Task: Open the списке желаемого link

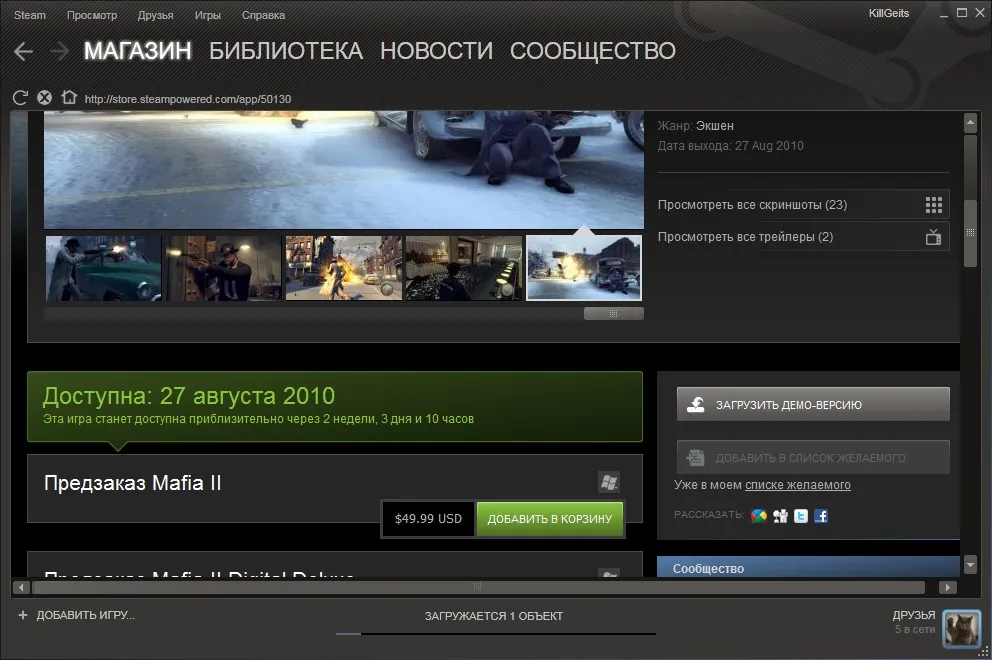Action: coord(797,485)
